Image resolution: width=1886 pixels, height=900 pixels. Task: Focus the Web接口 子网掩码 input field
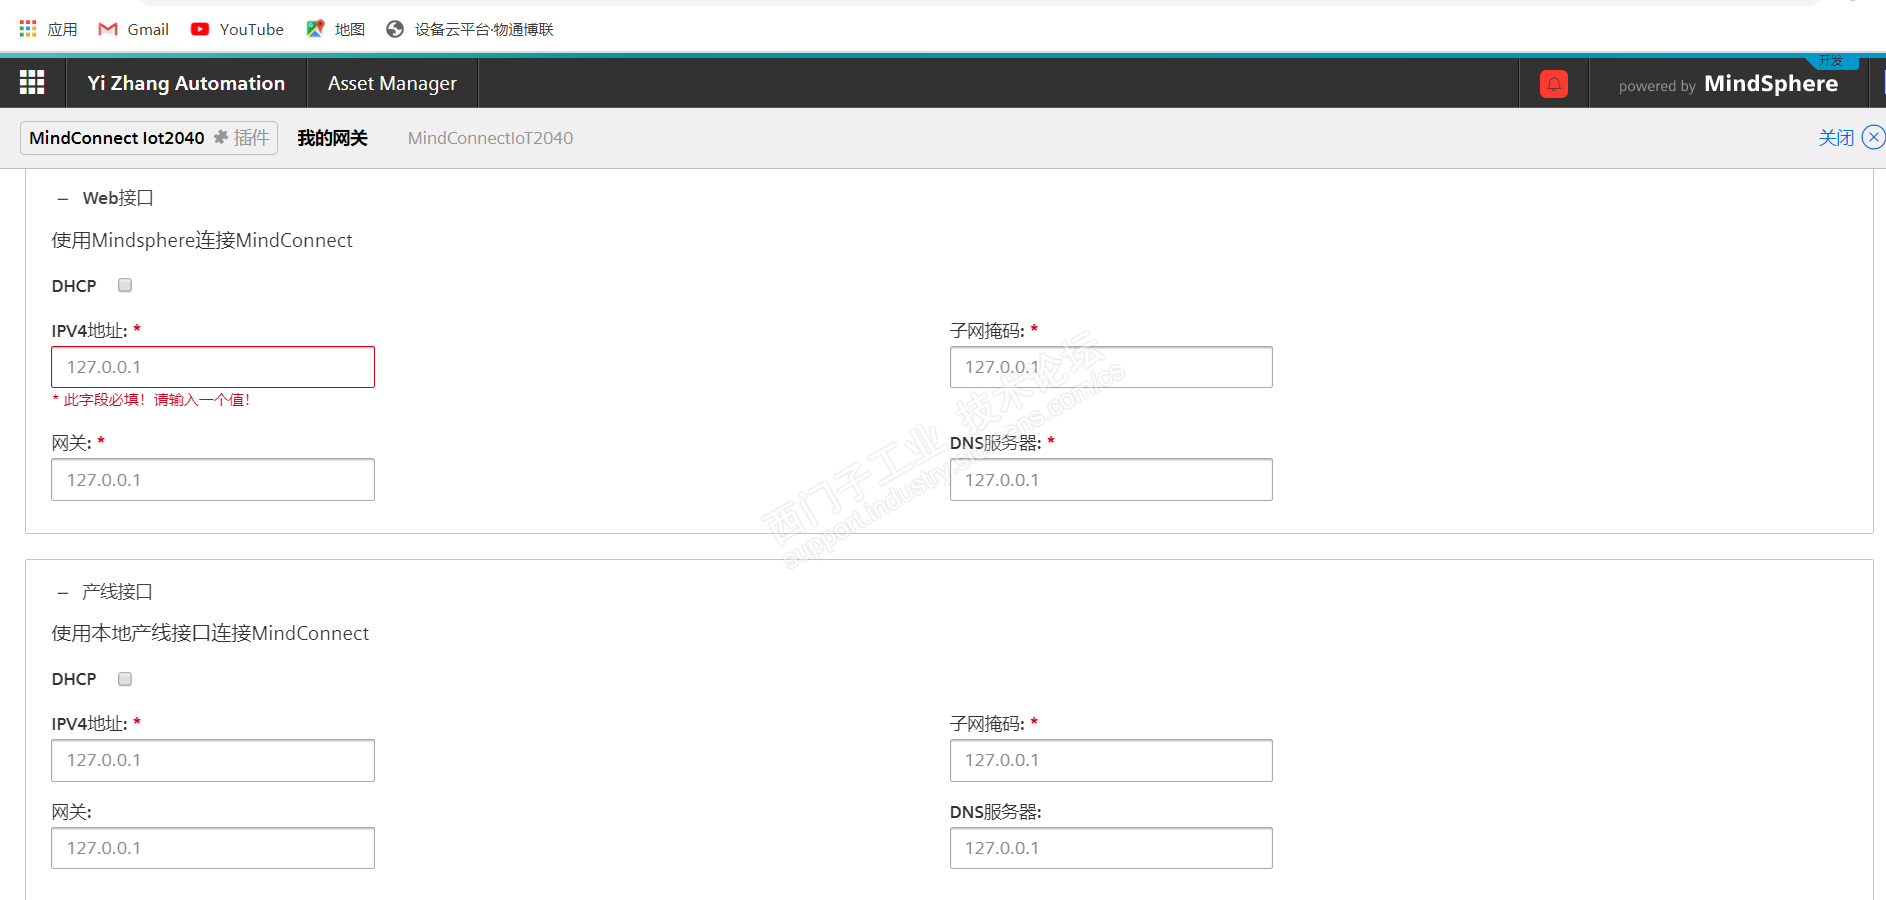[1111, 367]
